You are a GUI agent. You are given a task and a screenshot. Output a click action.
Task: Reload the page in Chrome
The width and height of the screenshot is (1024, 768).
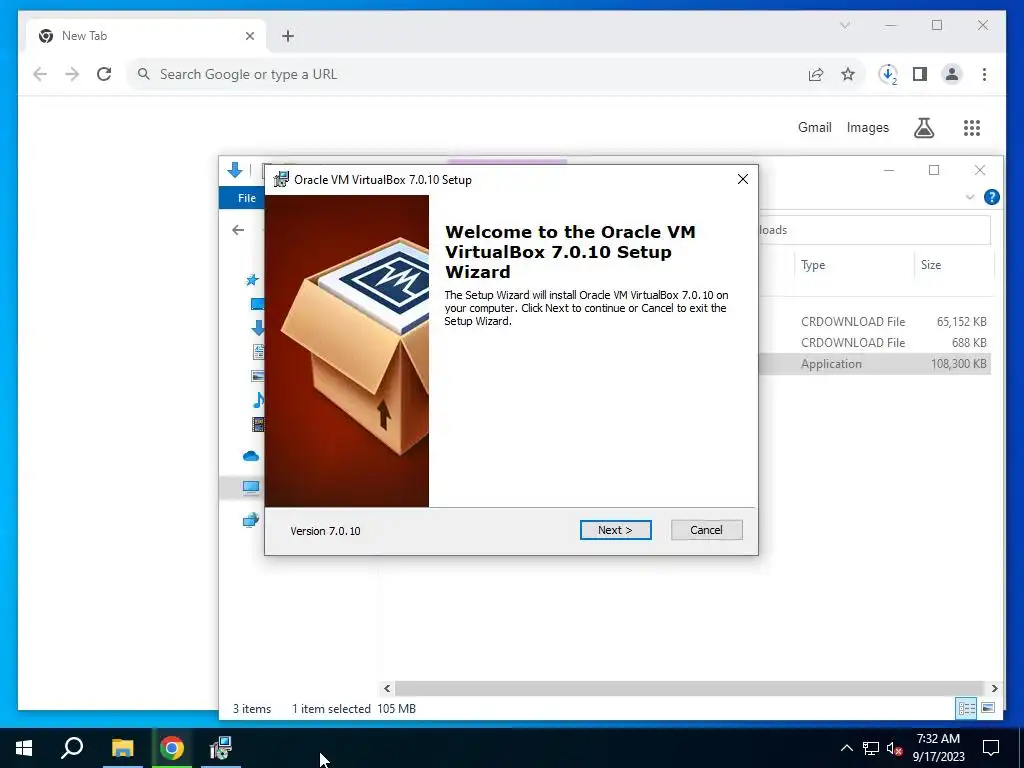pyautogui.click(x=104, y=74)
